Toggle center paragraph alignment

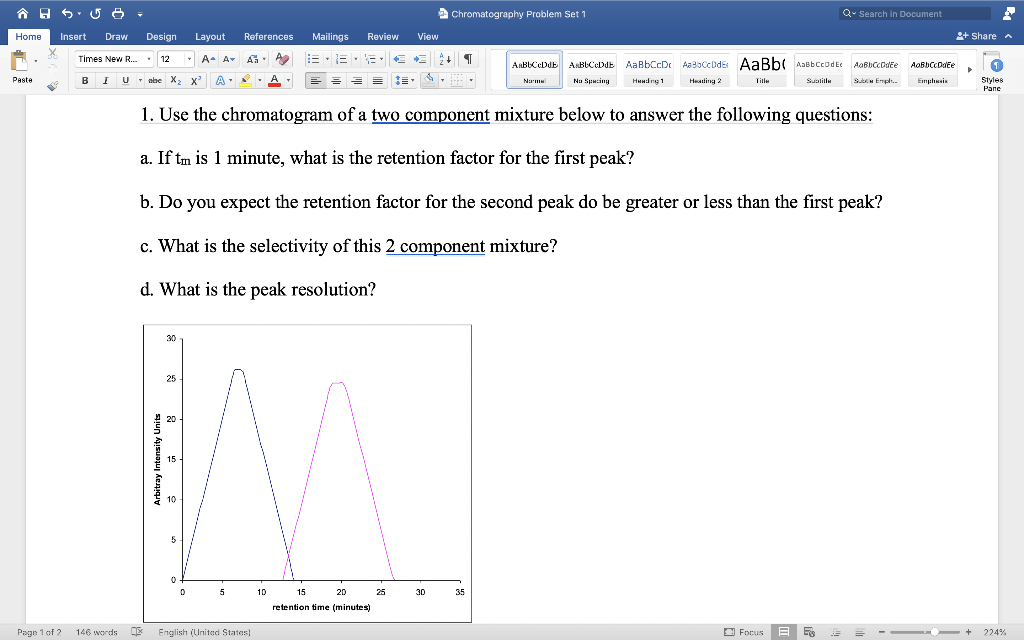tap(334, 81)
